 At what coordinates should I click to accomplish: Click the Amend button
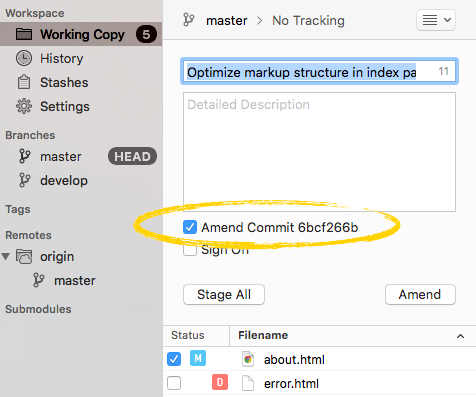pos(420,295)
